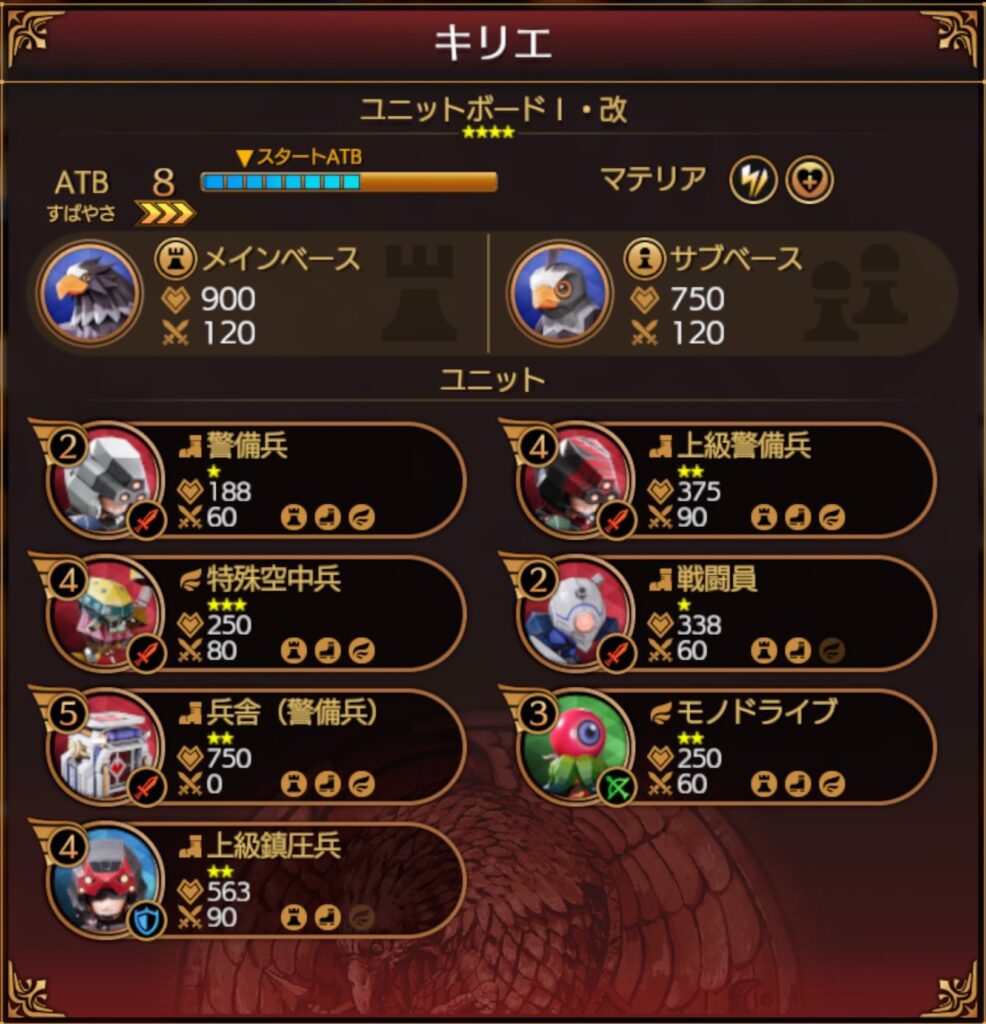Click the start ATB gauge bar
986x1024 pixels.
tap(349, 182)
